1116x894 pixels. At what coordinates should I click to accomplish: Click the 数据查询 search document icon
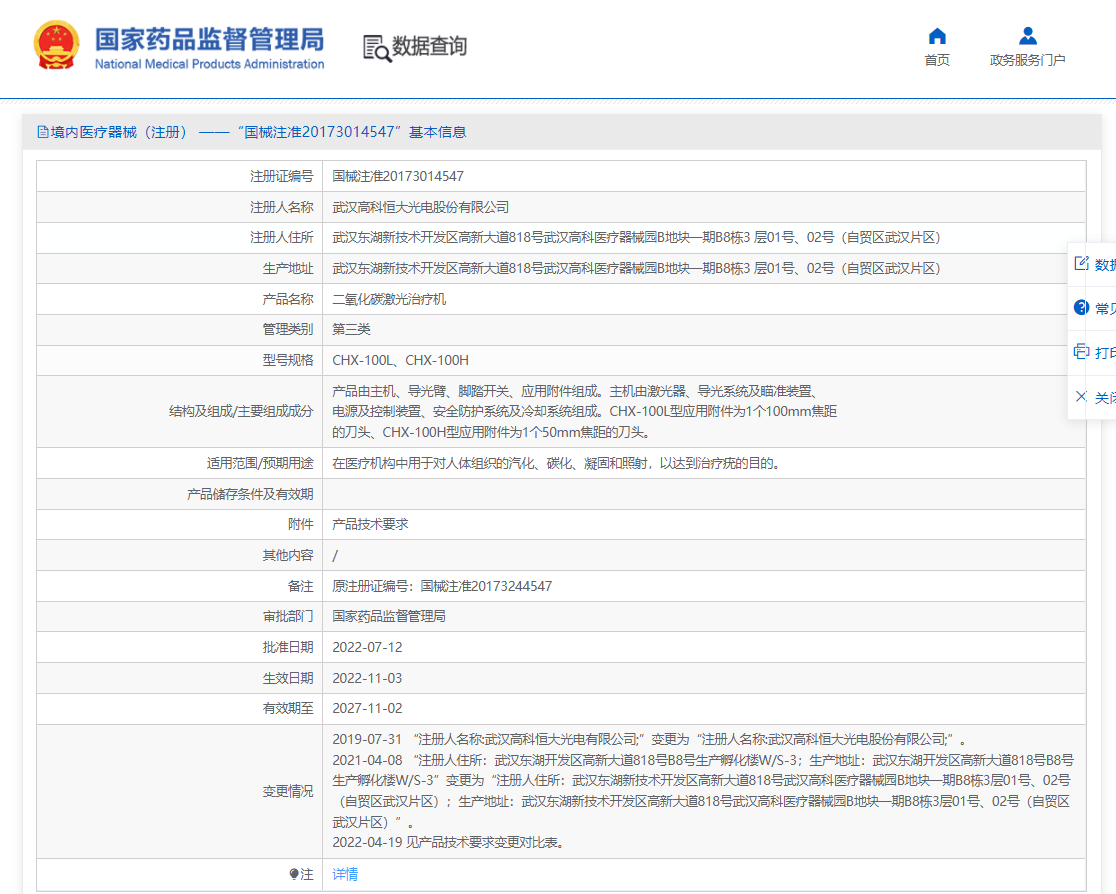(377, 48)
